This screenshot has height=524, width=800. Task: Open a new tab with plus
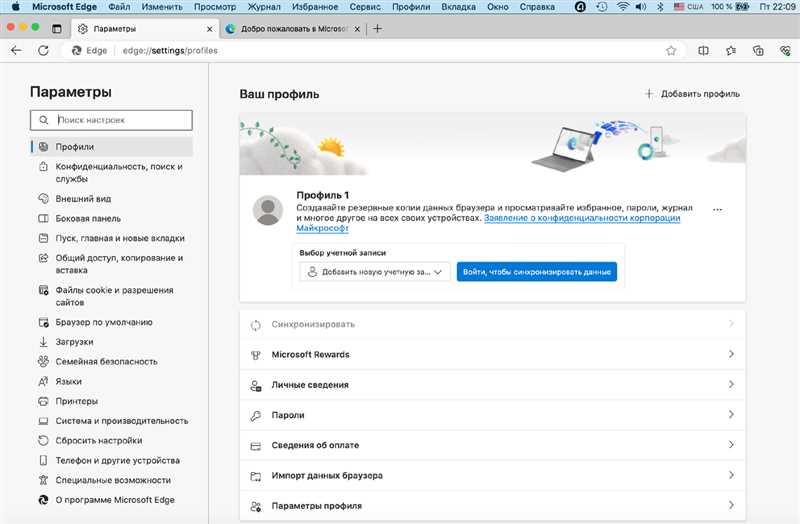[377, 29]
